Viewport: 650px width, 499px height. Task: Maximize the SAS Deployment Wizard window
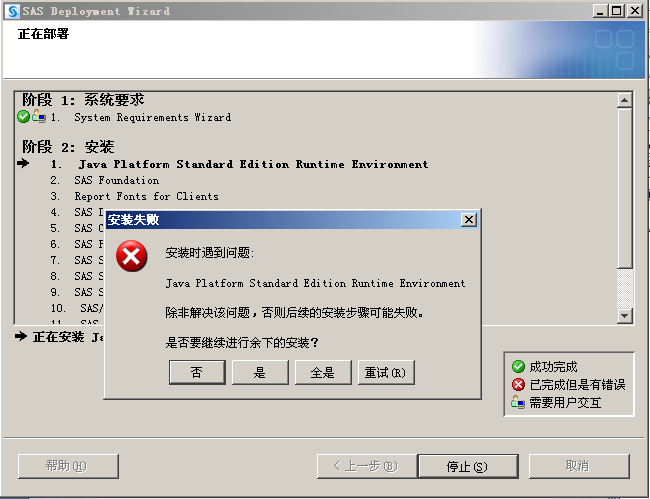click(616, 11)
